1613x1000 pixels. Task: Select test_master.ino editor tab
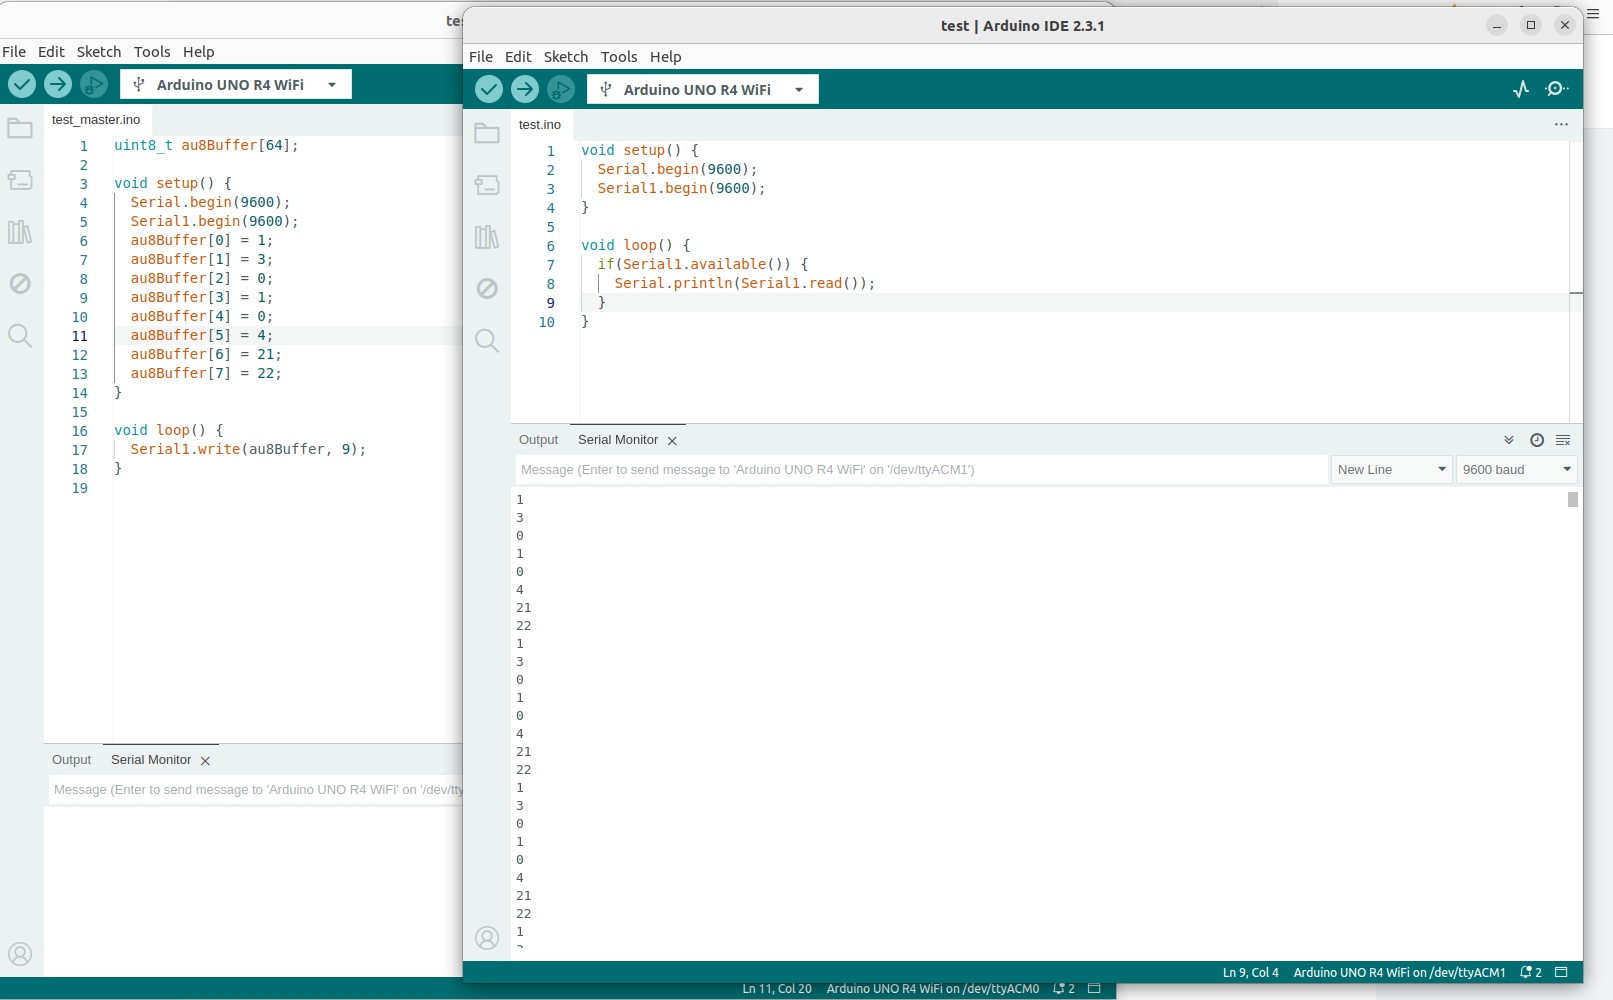[96, 119]
